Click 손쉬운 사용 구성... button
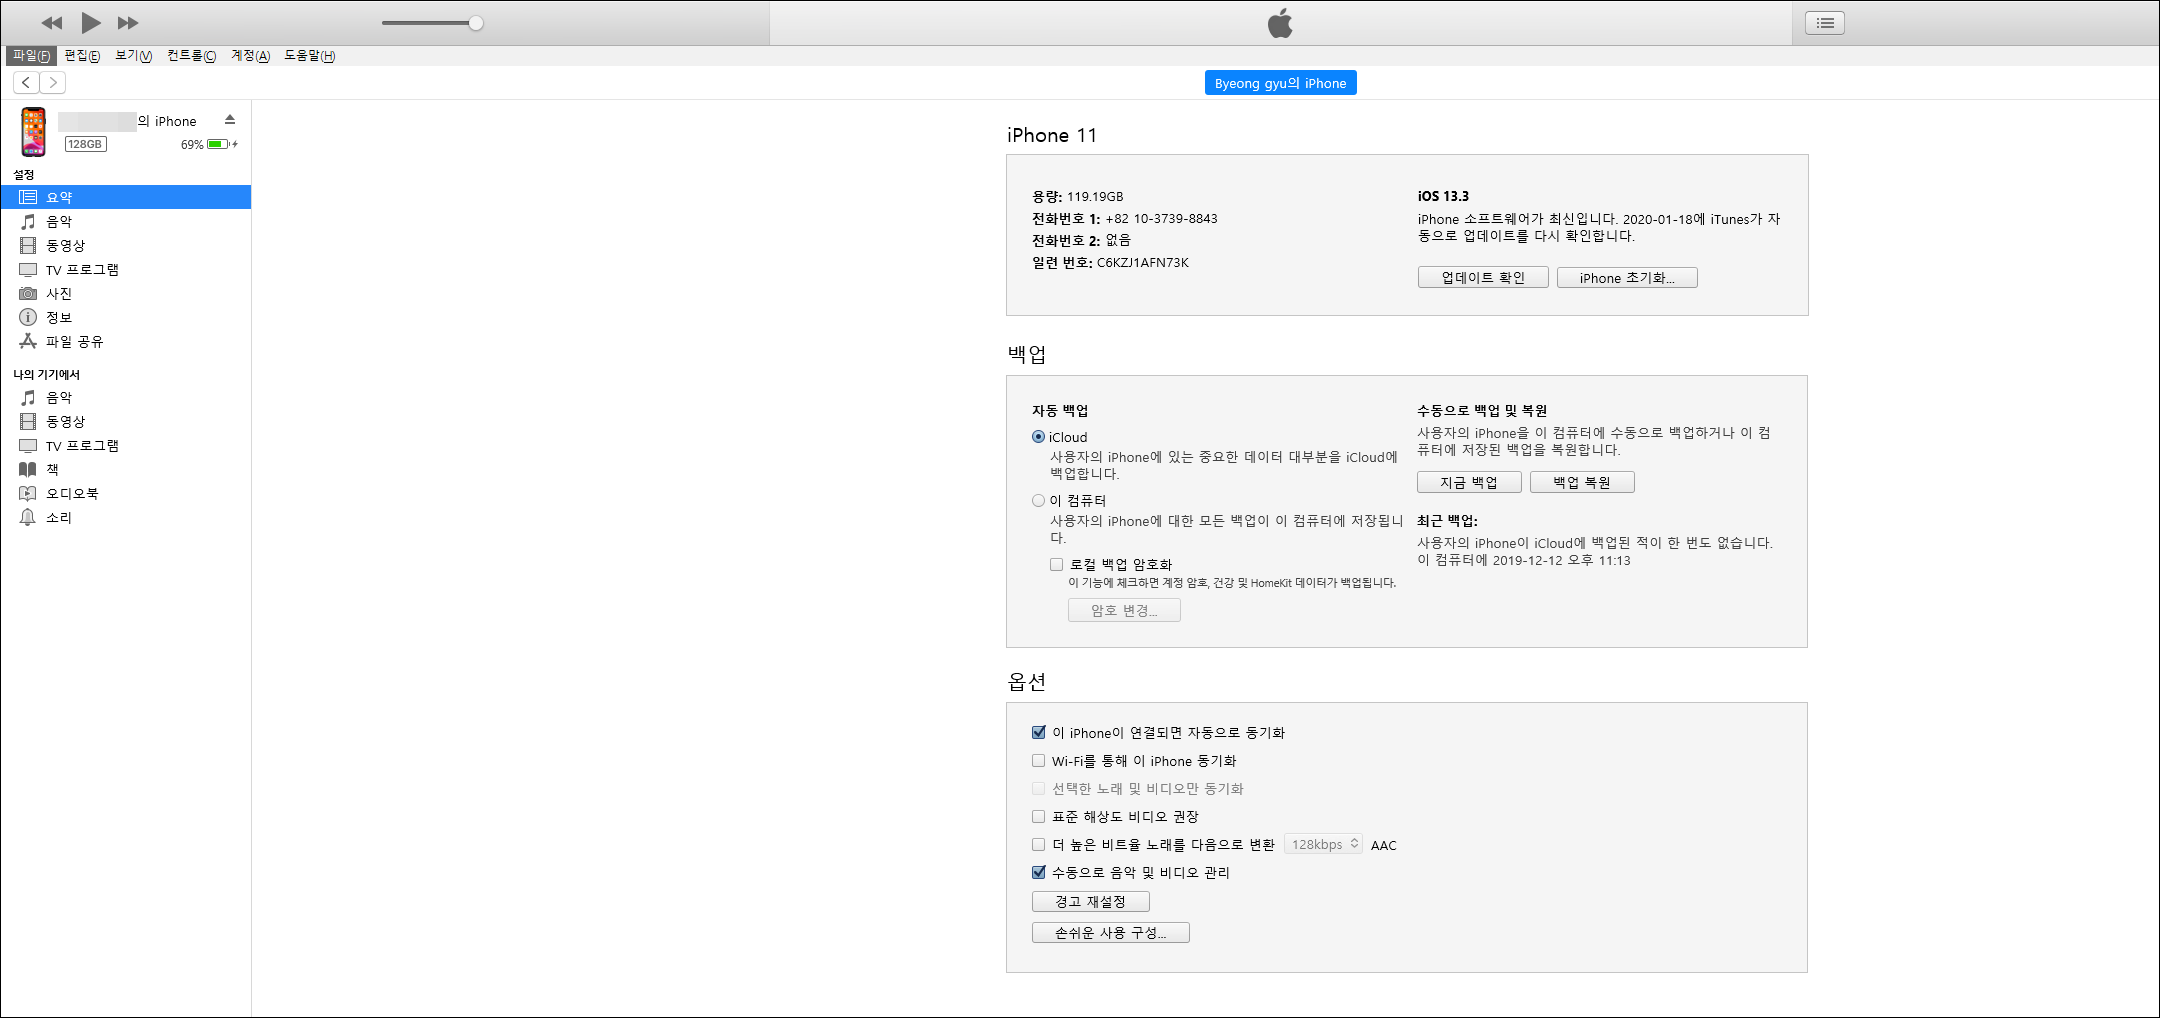2160x1018 pixels. click(x=1111, y=932)
